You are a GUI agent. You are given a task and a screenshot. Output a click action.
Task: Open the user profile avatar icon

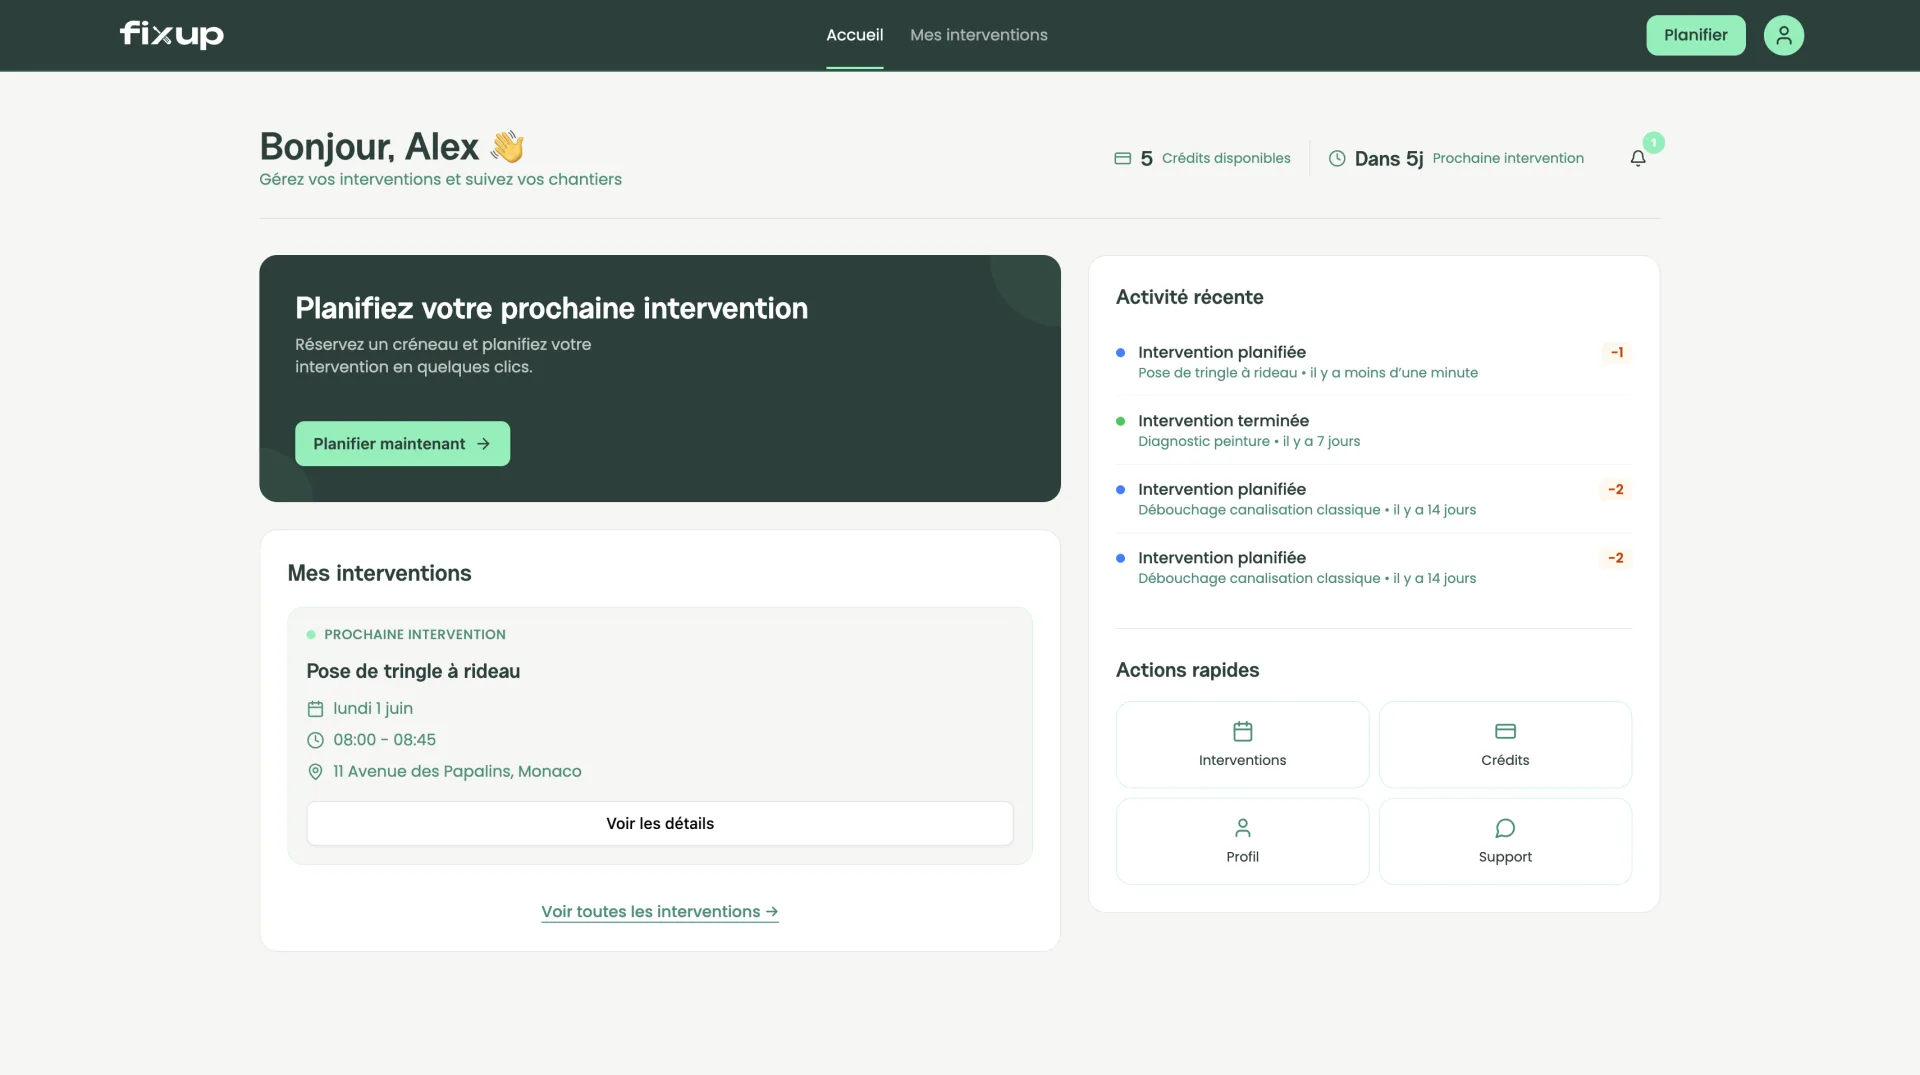[x=1783, y=35]
